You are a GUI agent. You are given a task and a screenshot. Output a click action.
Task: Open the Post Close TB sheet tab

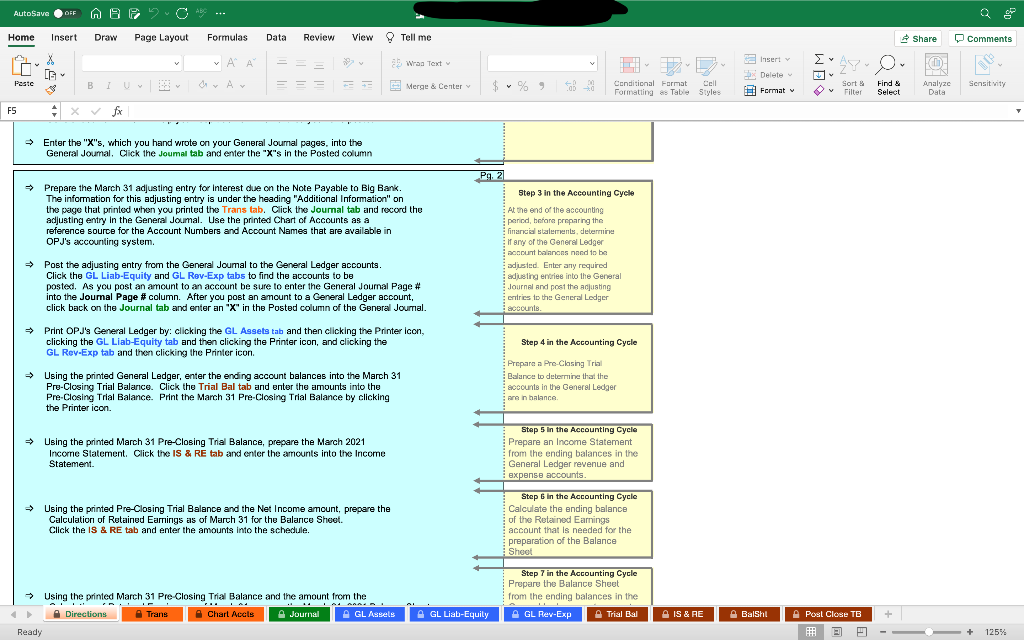pyautogui.click(x=827, y=614)
